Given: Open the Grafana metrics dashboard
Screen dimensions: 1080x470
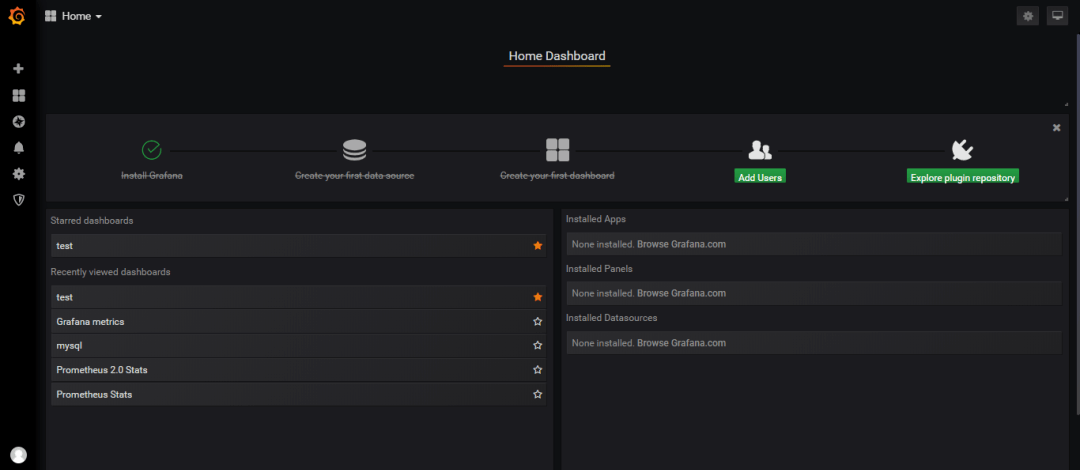Looking at the screenshot, I should [298, 322].
